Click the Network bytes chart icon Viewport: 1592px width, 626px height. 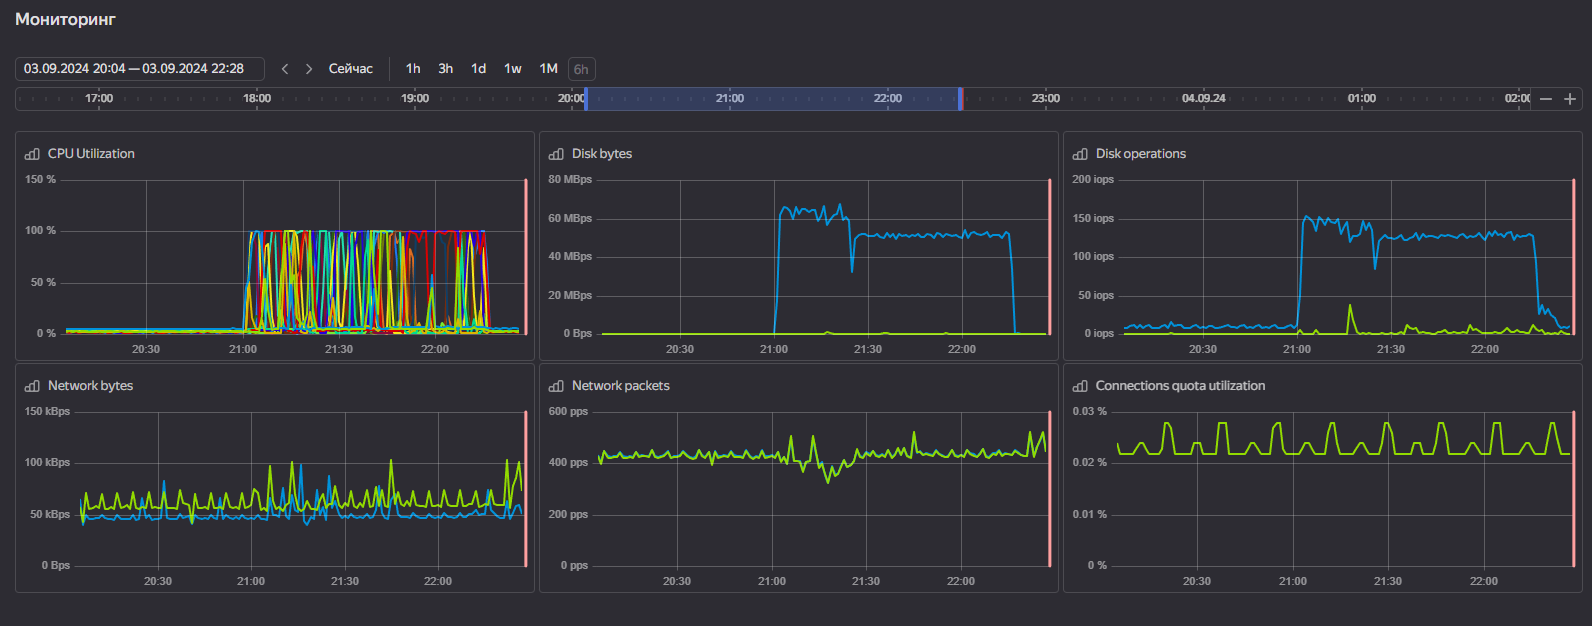32,386
